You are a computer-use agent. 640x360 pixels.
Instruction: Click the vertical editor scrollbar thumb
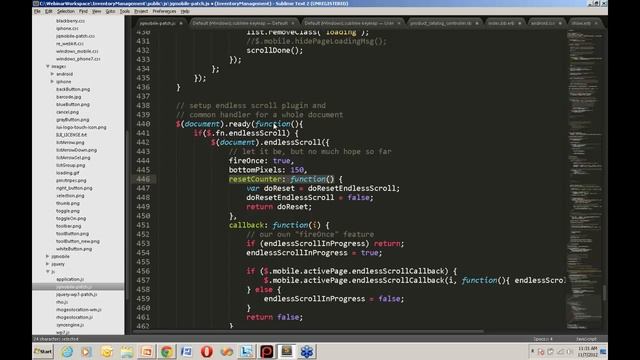tap(604, 293)
